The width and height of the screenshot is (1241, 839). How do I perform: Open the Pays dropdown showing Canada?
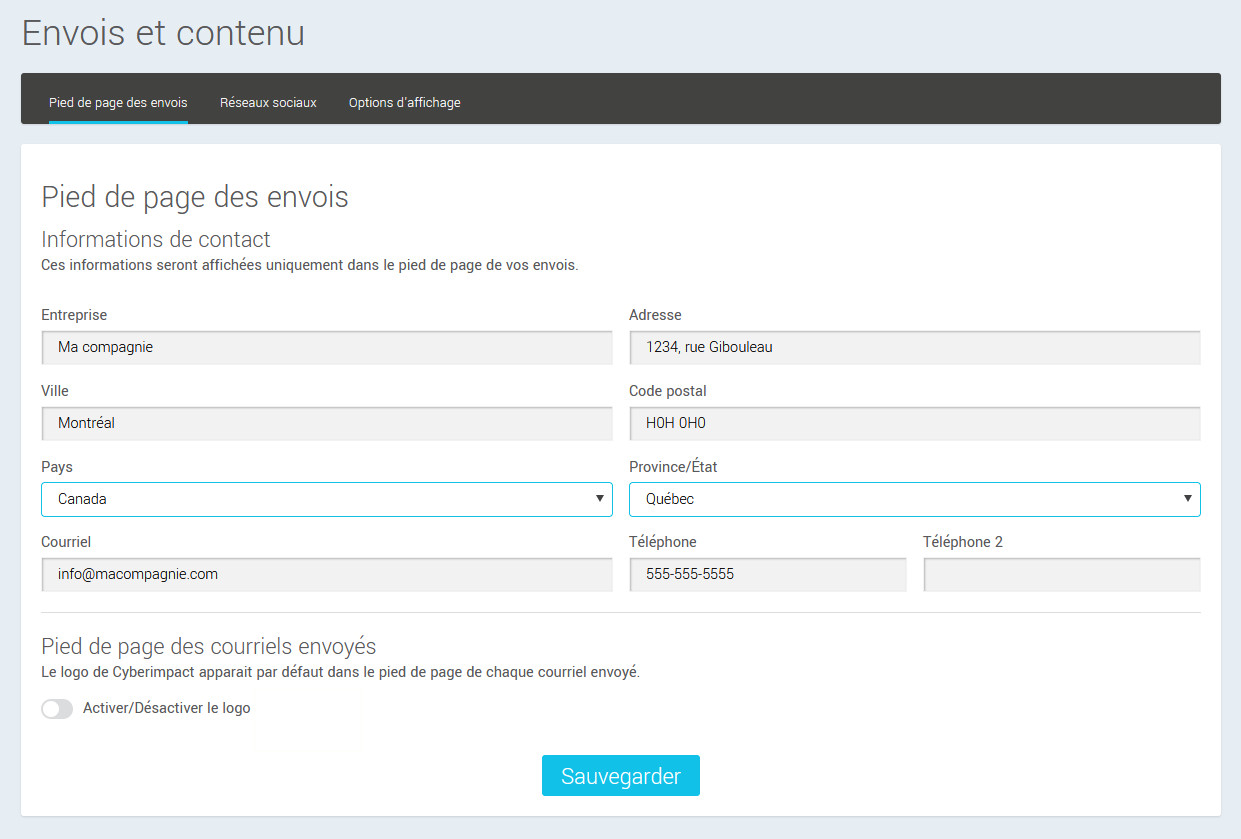point(326,499)
